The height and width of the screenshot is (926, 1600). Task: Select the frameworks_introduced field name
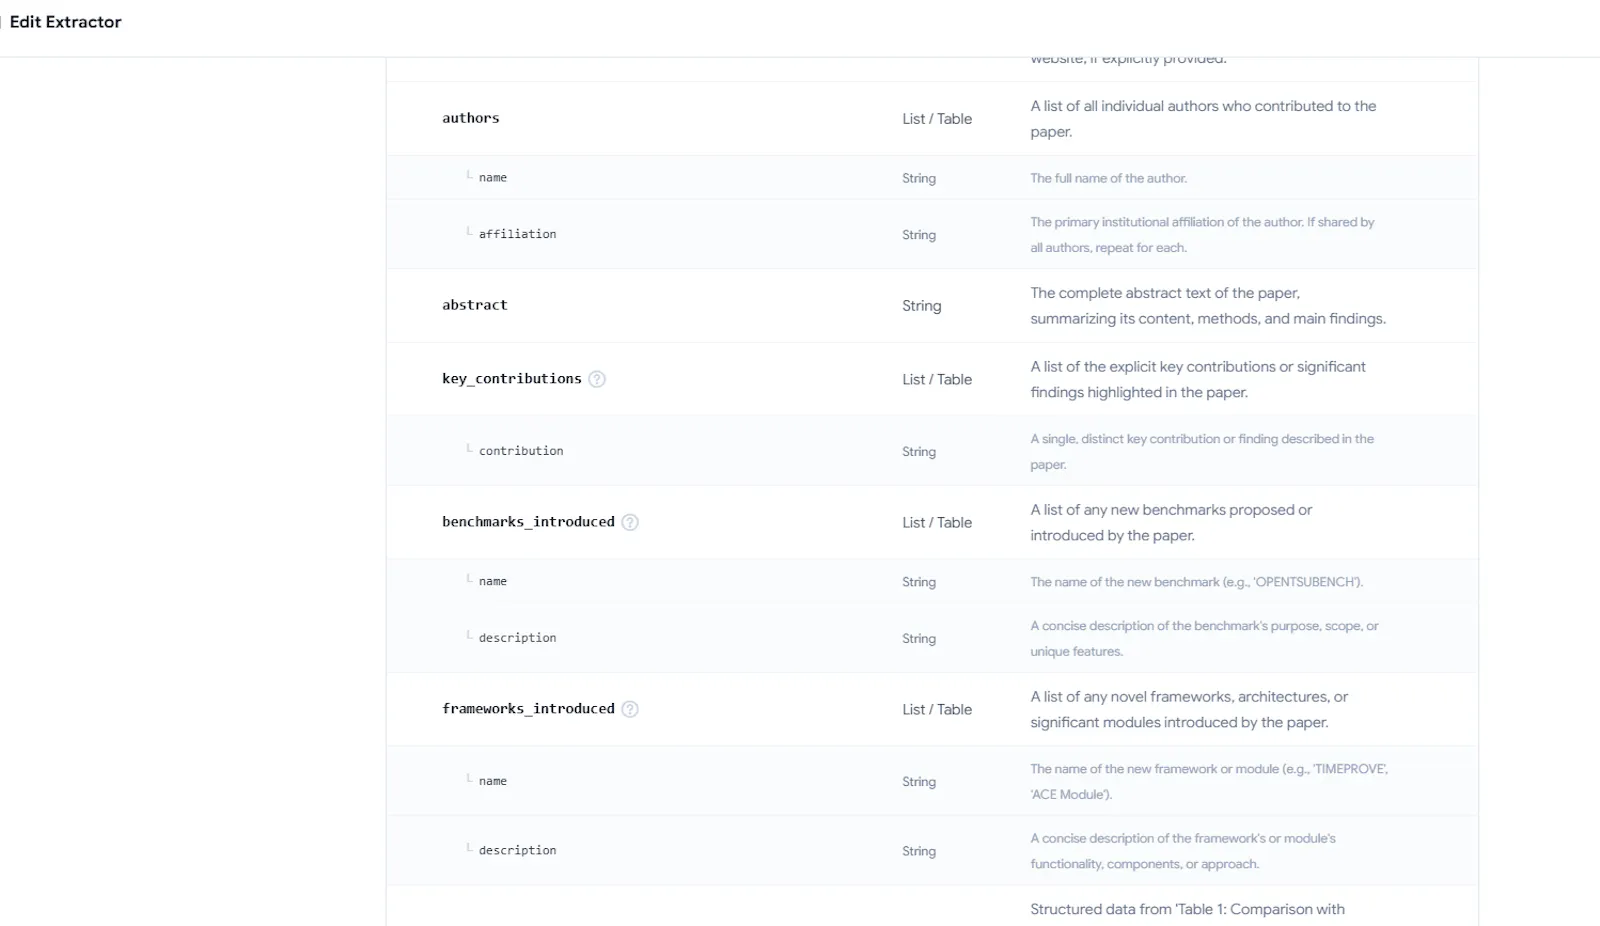point(529,709)
